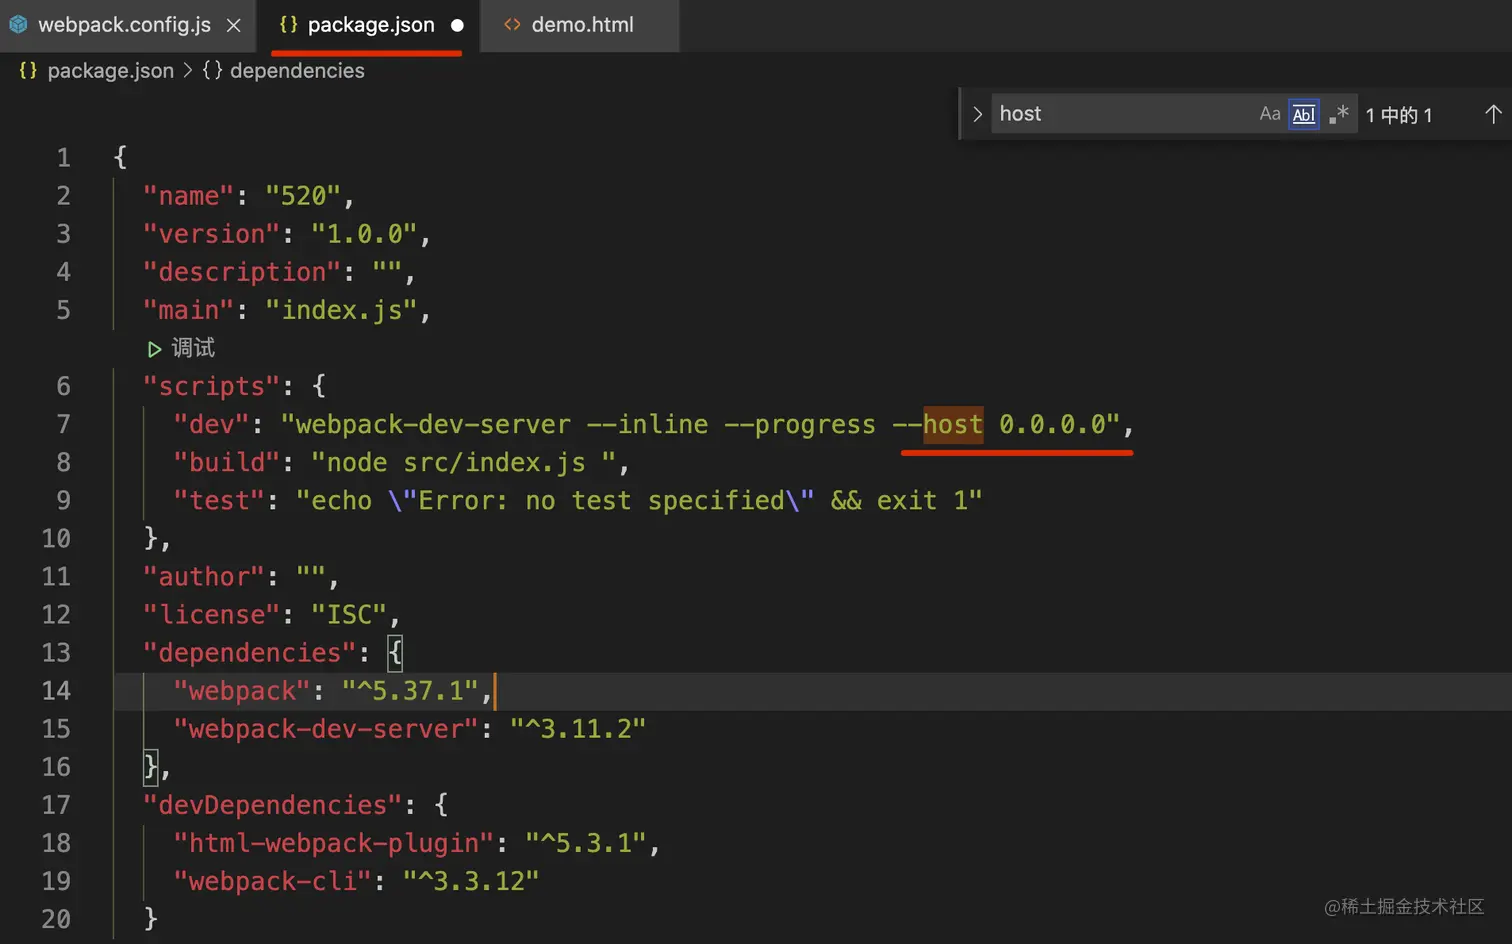Toggle regular expression search option
1512x944 pixels.
point(1339,114)
